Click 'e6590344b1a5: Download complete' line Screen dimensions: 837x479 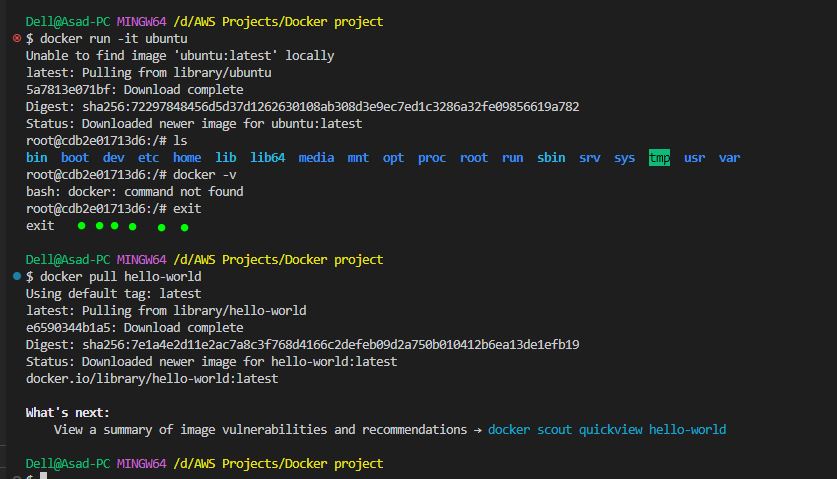coord(135,327)
